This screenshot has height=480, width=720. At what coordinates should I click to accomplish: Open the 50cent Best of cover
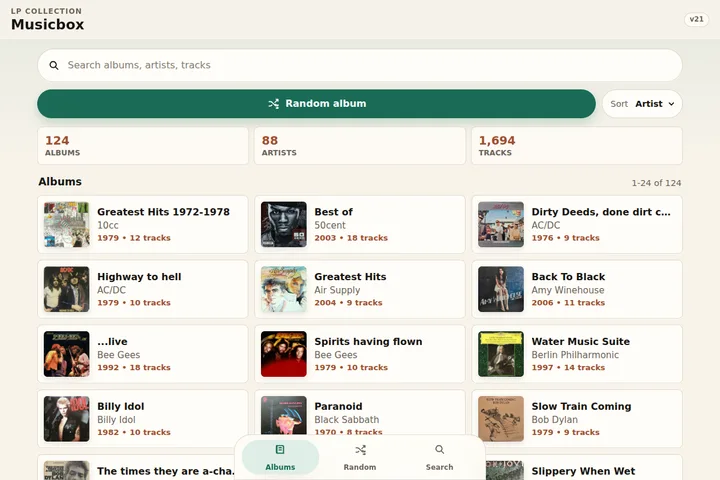click(x=284, y=225)
